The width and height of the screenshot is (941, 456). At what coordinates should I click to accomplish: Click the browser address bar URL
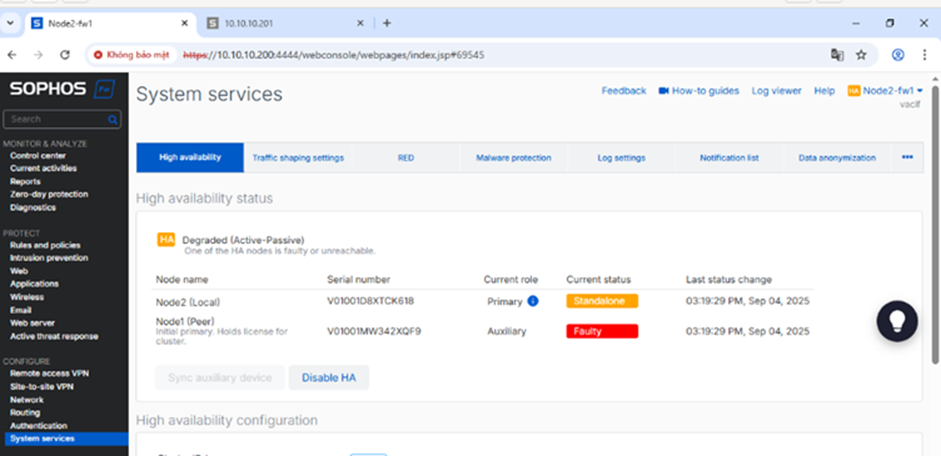click(x=333, y=55)
